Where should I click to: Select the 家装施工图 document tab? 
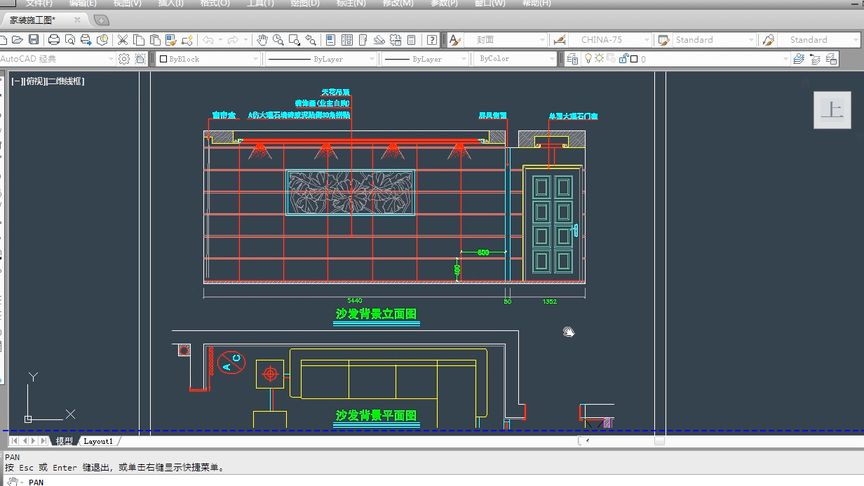click(x=33, y=20)
